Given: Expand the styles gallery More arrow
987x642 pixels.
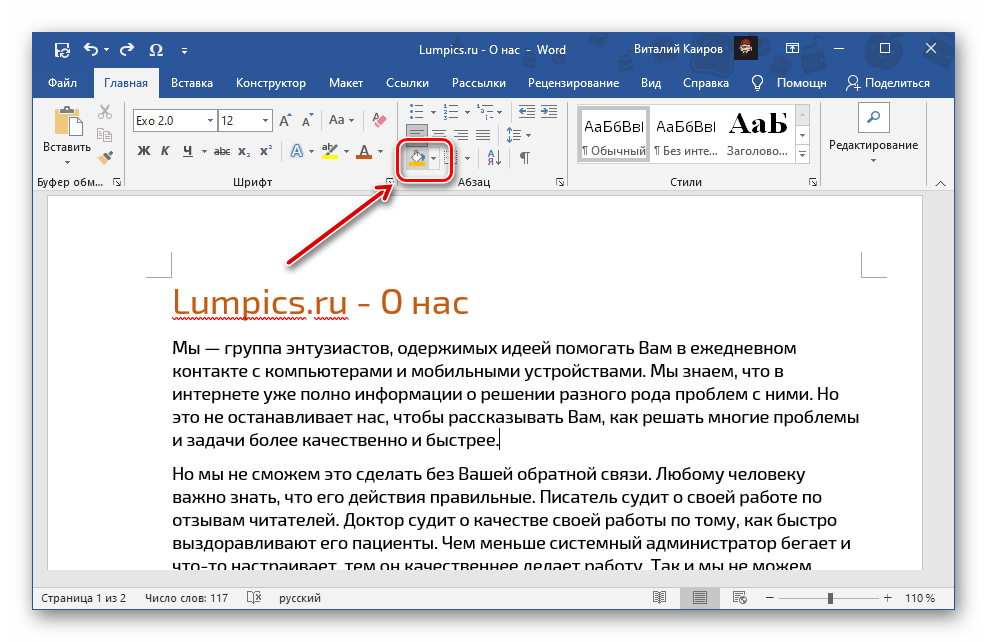Looking at the screenshot, I should (803, 154).
